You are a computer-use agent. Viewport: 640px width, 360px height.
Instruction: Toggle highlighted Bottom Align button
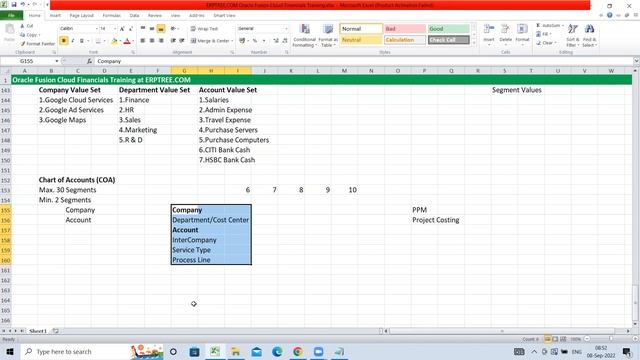click(x=161, y=29)
